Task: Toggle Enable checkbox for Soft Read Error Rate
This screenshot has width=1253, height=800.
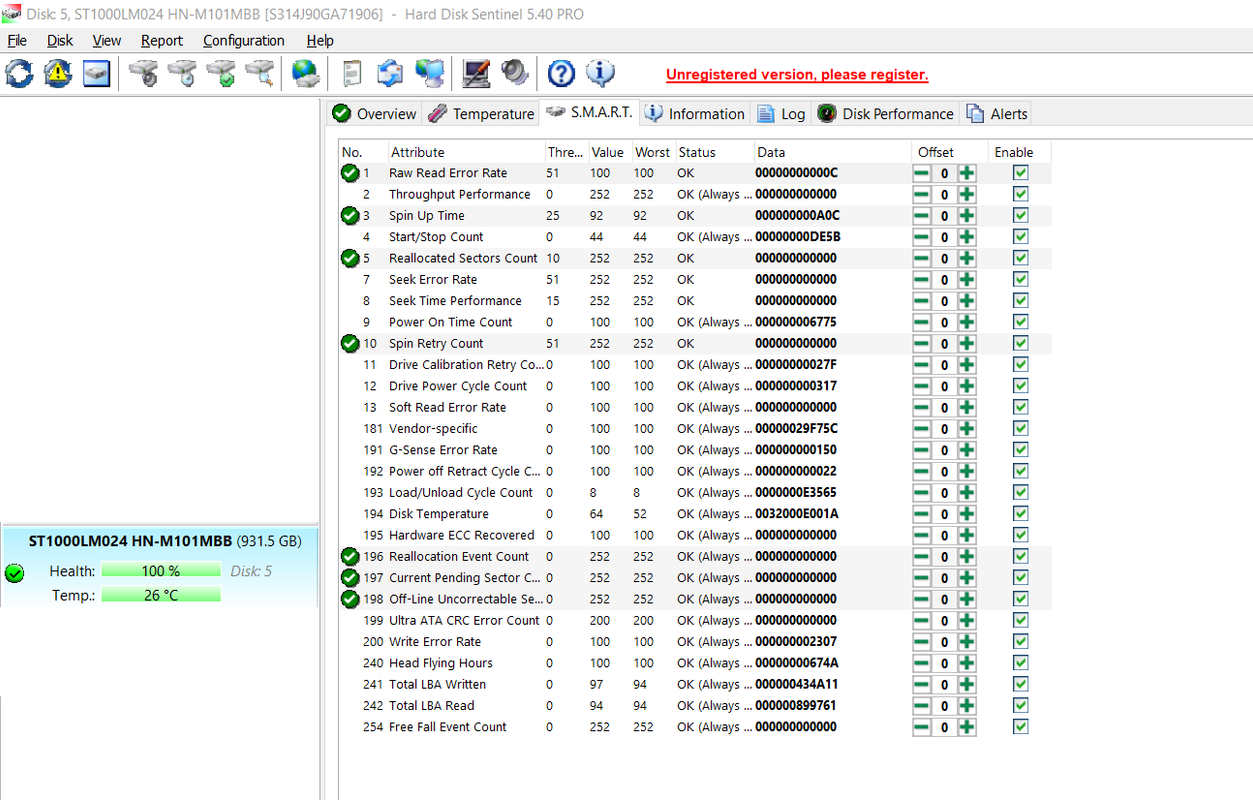Action: 1020,407
